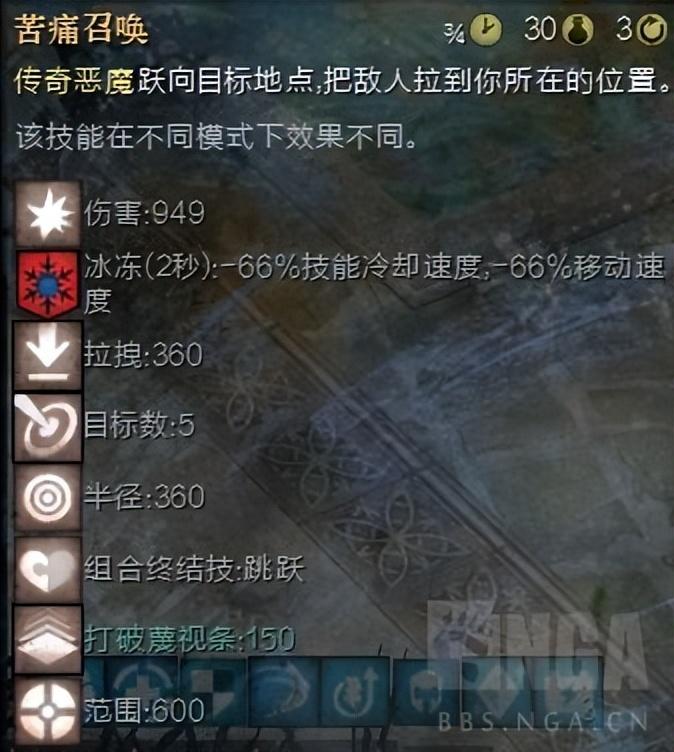The image size is (674, 752).
Task: Click the BBS.NGA.CN watermark
Action: (543, 721)
